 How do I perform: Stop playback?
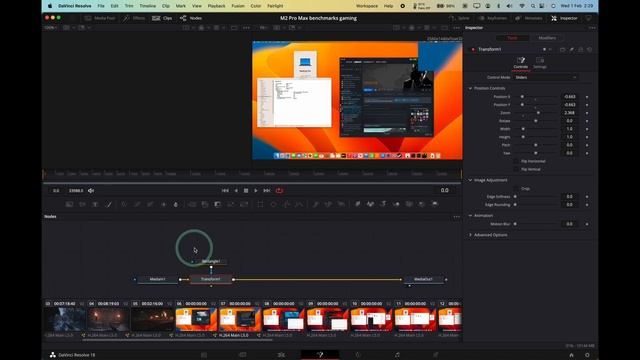[246, 191]
